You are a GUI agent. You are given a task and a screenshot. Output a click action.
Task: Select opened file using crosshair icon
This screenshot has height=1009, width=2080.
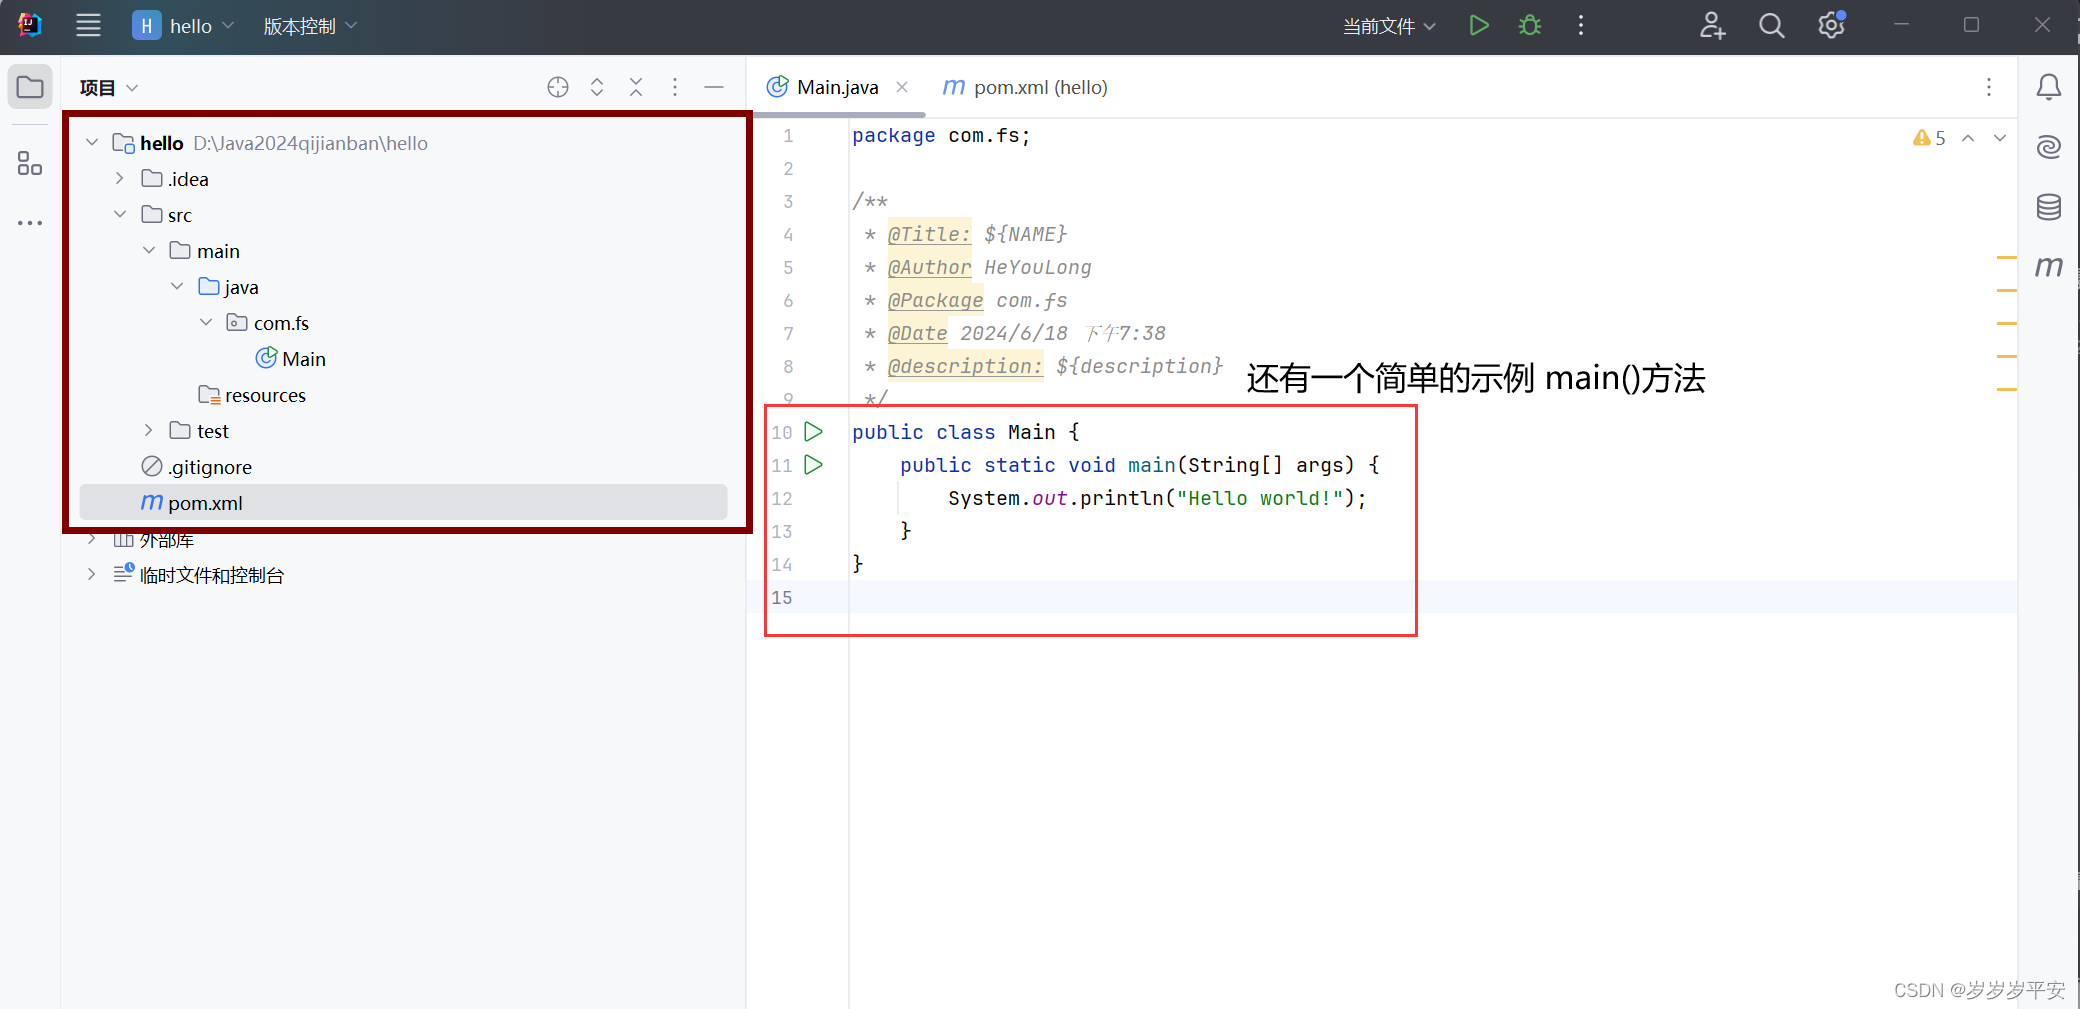click(558, 87)
